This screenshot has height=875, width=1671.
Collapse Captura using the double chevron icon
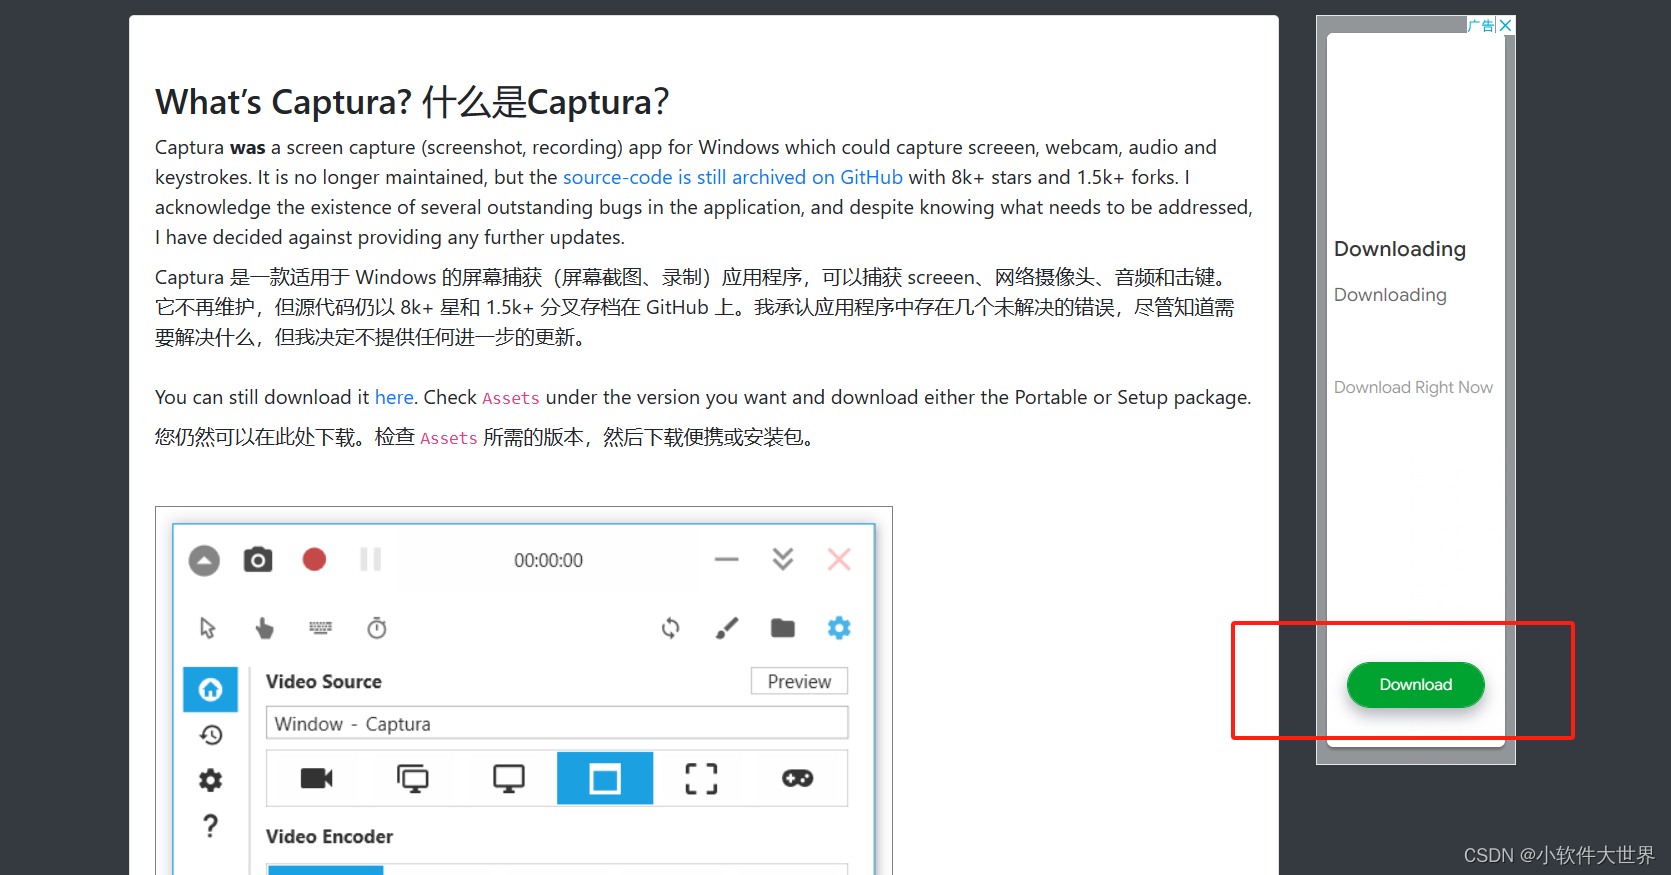tap(783, 559)
